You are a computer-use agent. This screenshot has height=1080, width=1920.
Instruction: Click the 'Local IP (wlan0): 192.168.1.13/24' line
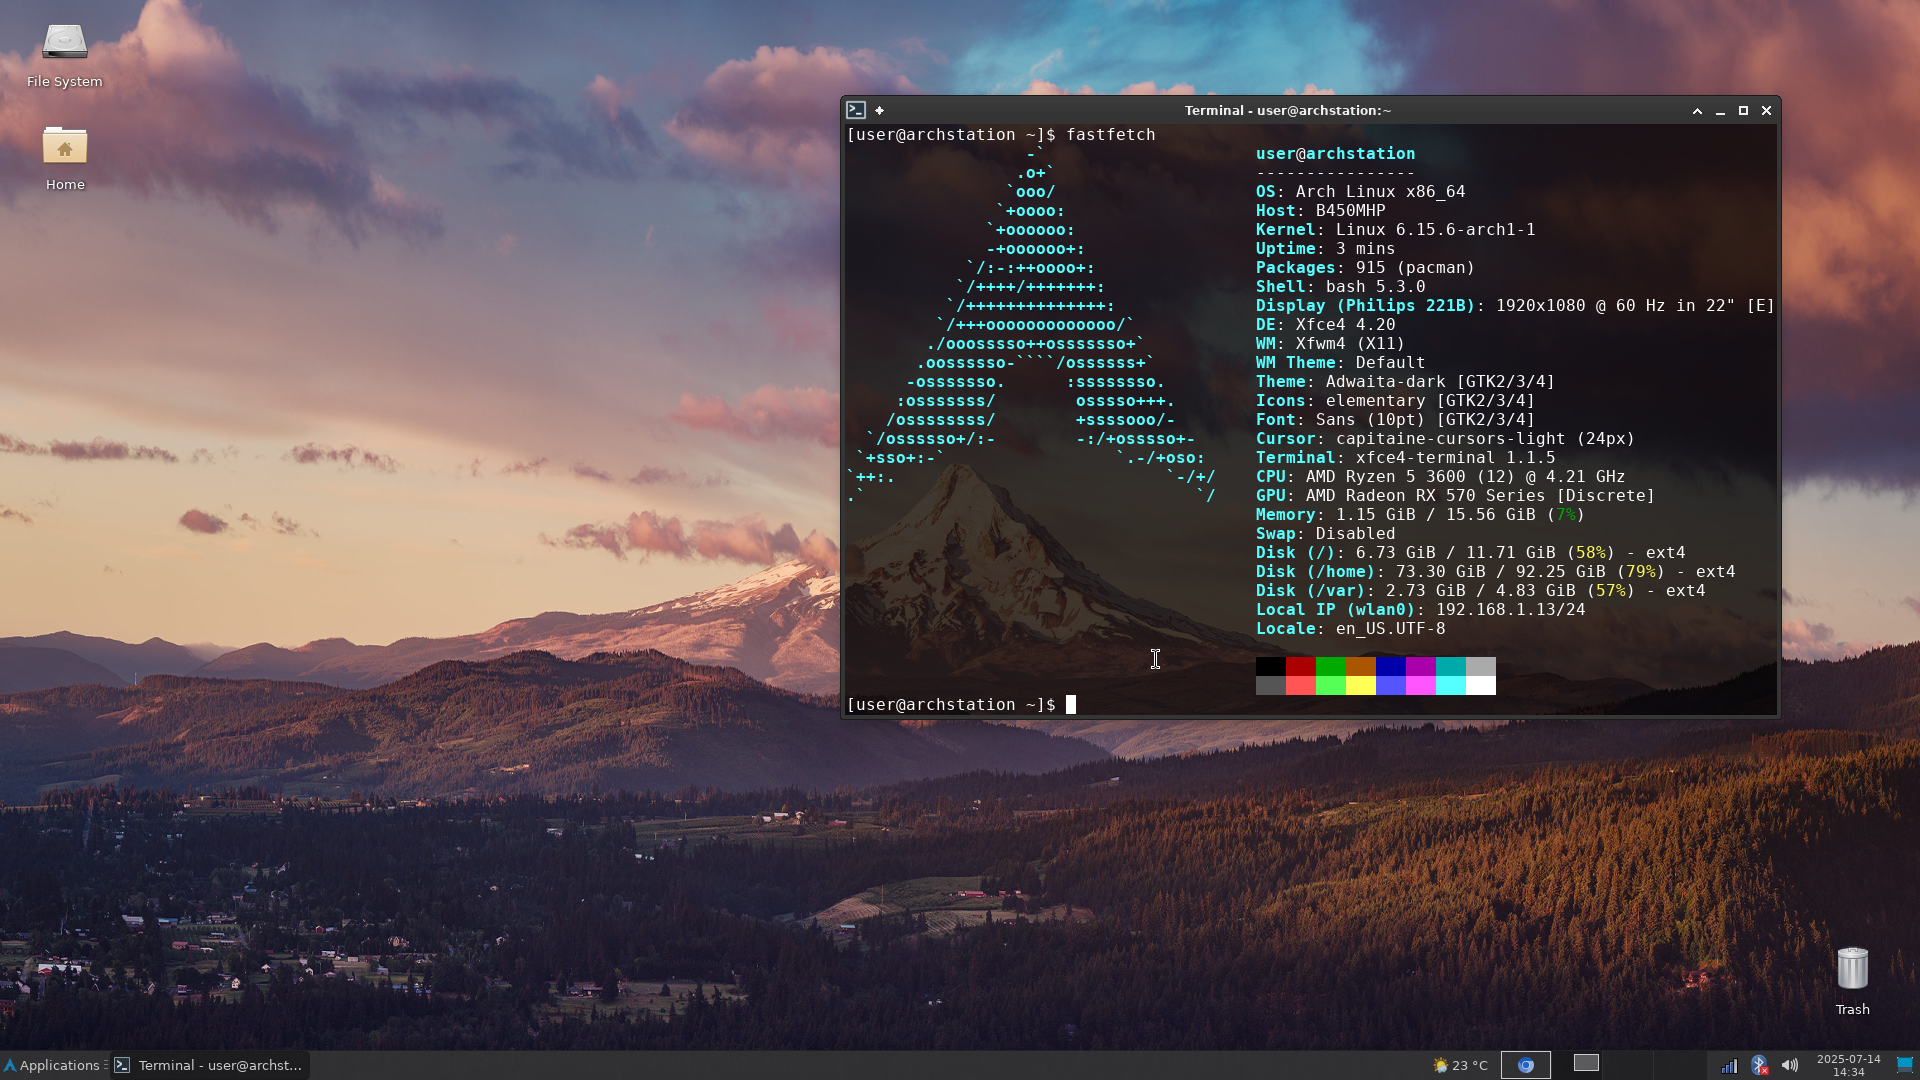pyautogui.click(x=1421, y=610)
